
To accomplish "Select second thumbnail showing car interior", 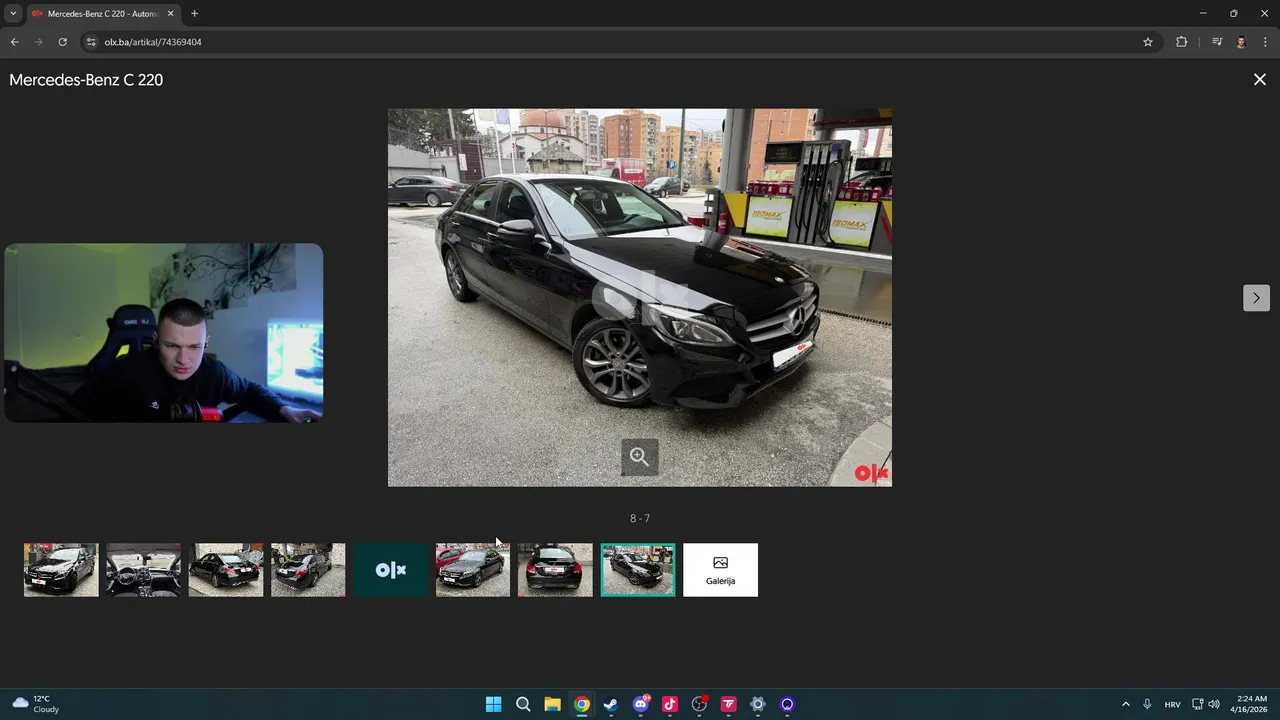I will [143, 570].
